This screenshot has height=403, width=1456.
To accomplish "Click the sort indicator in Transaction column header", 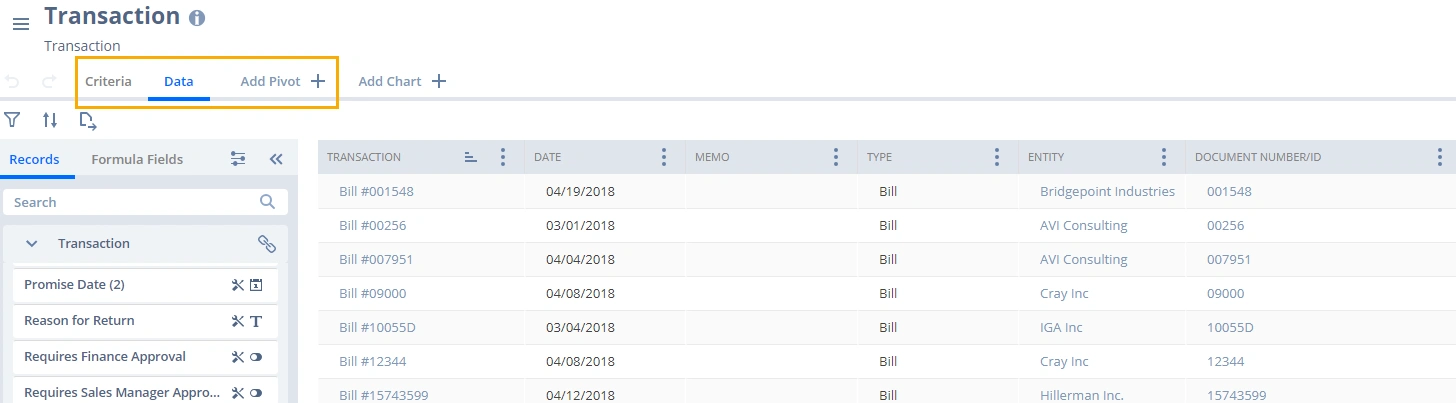I will coord(471,157).
